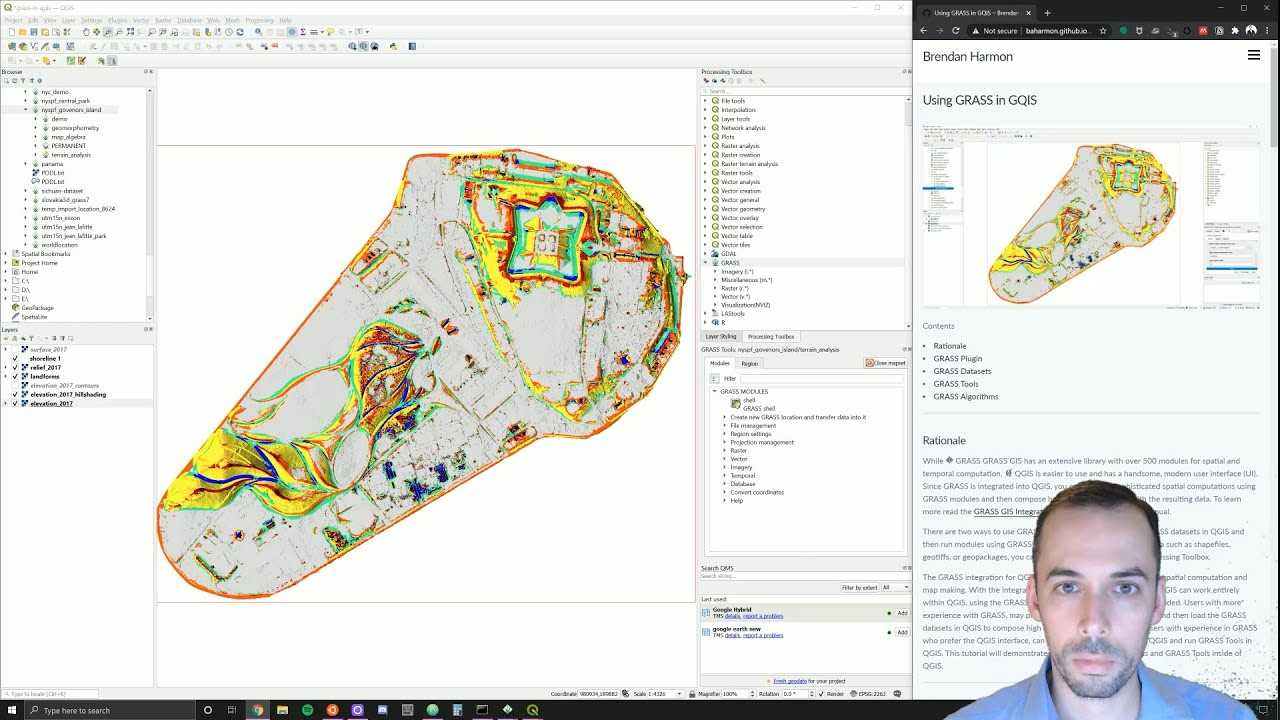Click the Type to locate search field
Screen dimensions: 1280x720
pos(52,694)
